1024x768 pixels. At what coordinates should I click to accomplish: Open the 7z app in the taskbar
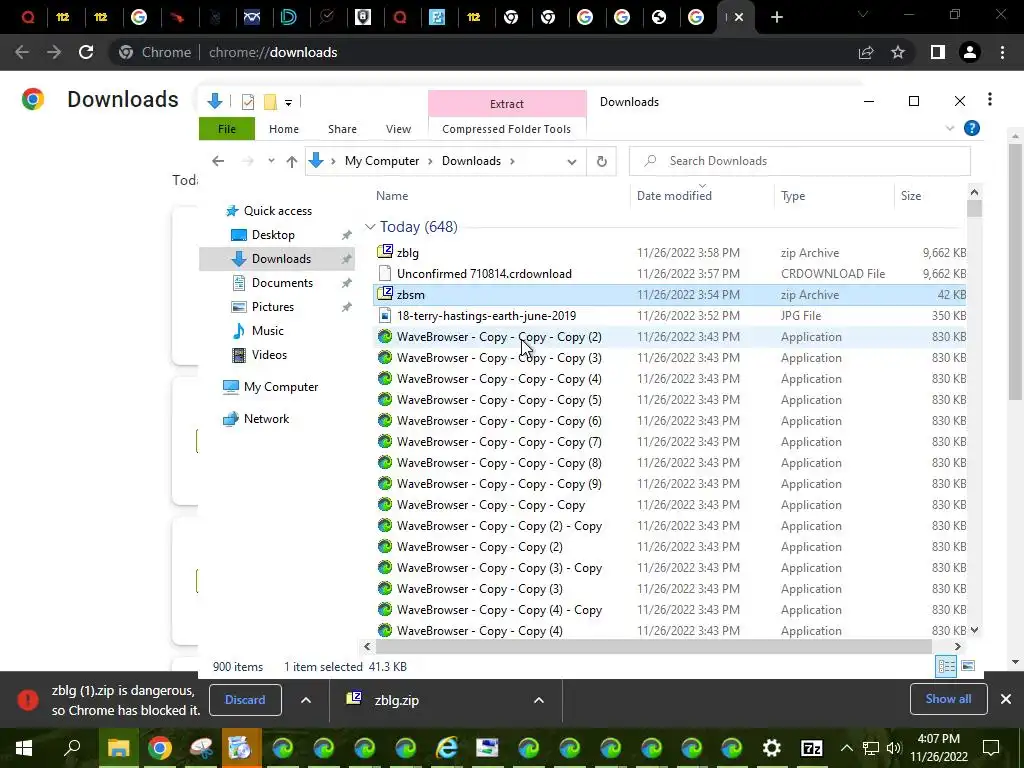812,748
